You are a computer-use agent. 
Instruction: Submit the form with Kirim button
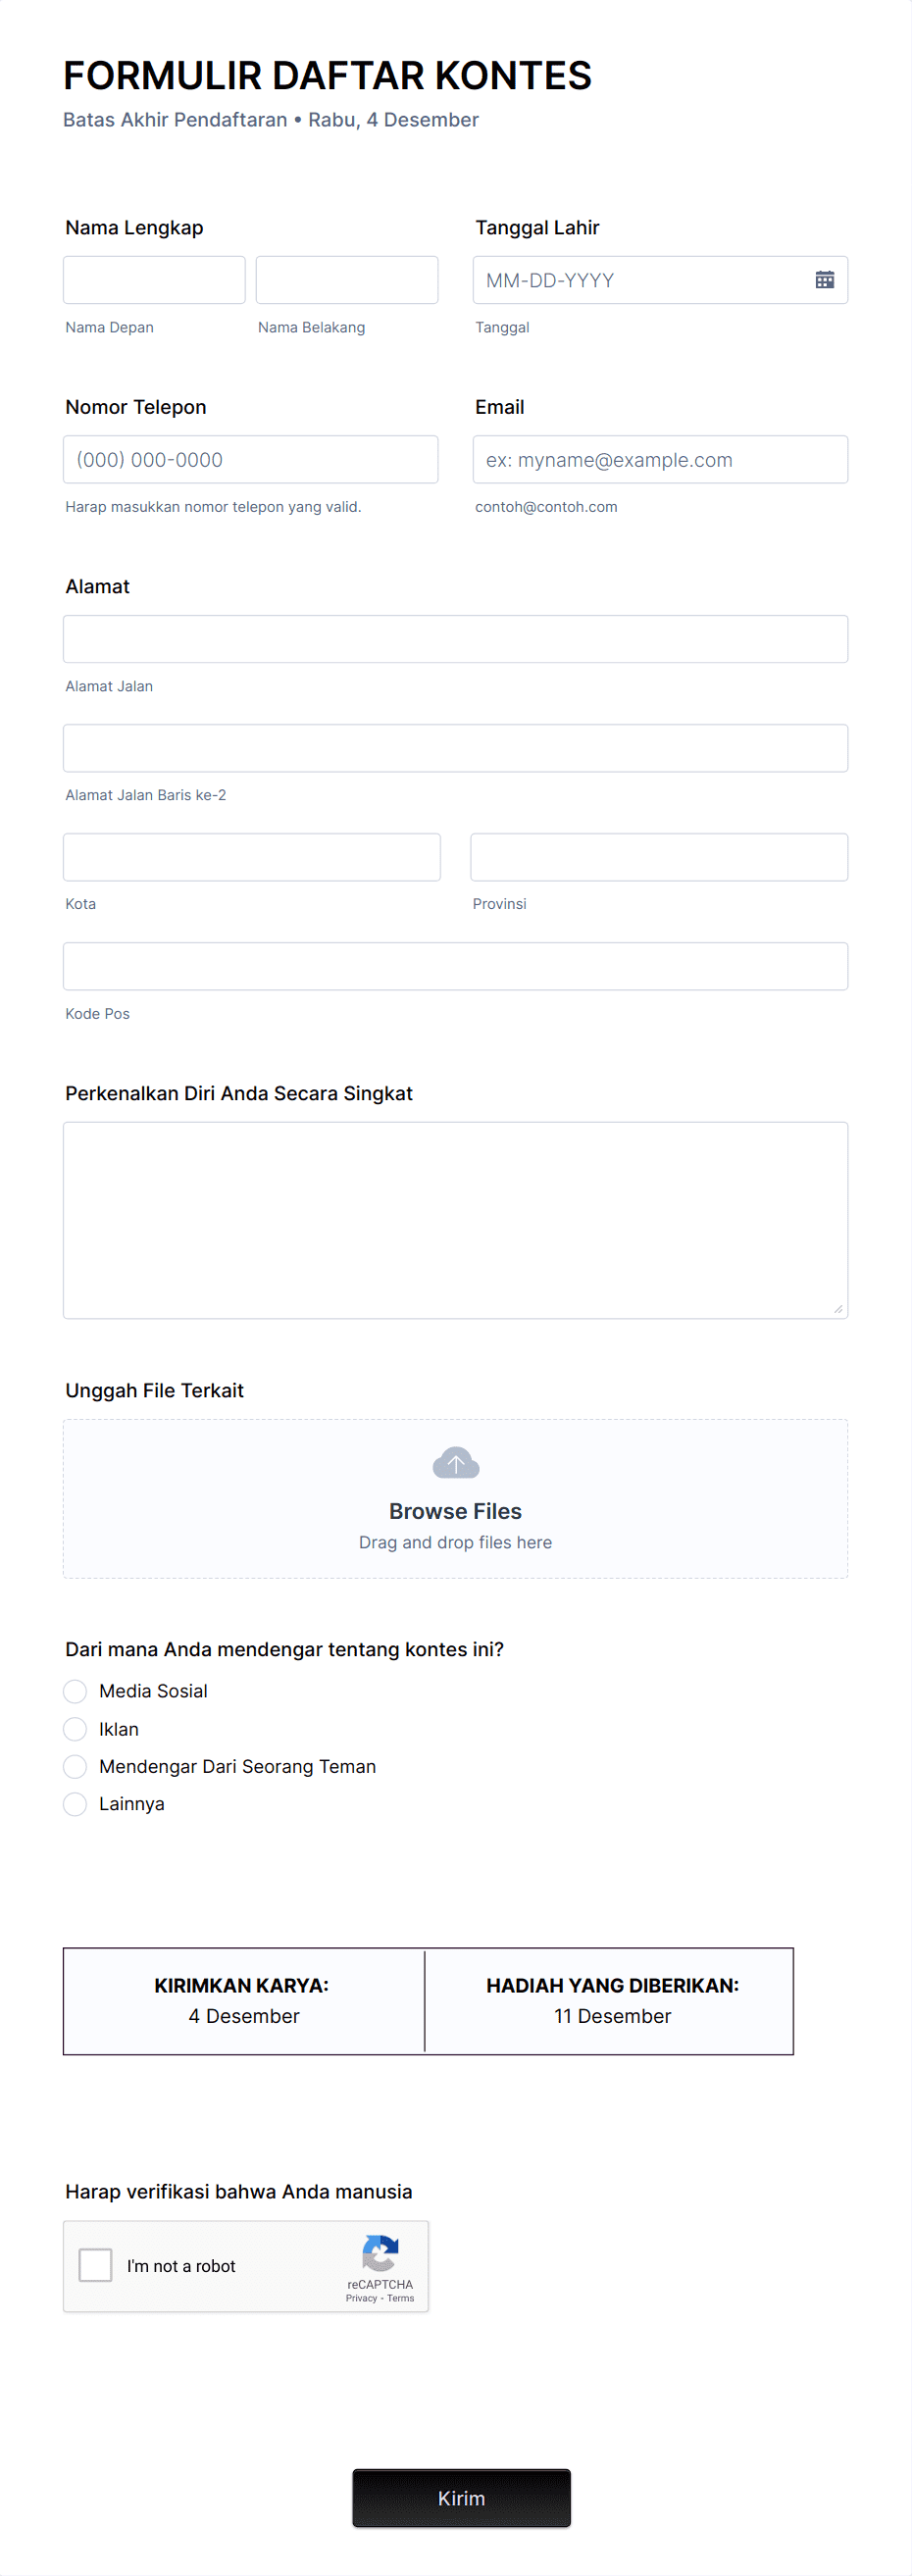(461, 2498)
